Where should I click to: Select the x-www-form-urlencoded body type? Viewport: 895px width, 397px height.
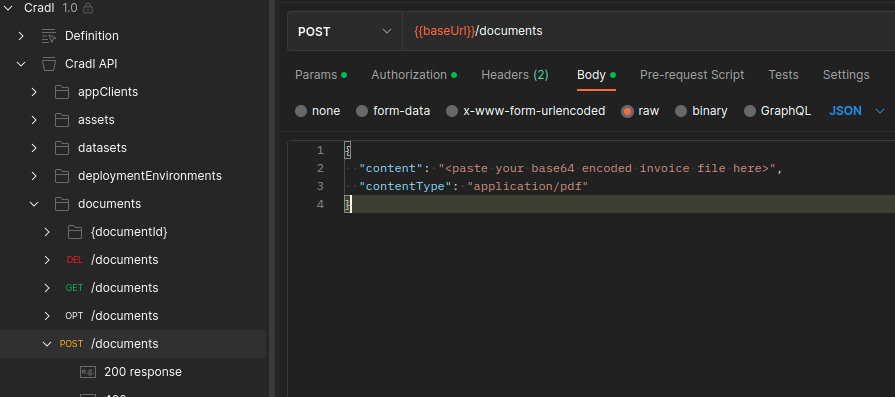coord(452,111)
